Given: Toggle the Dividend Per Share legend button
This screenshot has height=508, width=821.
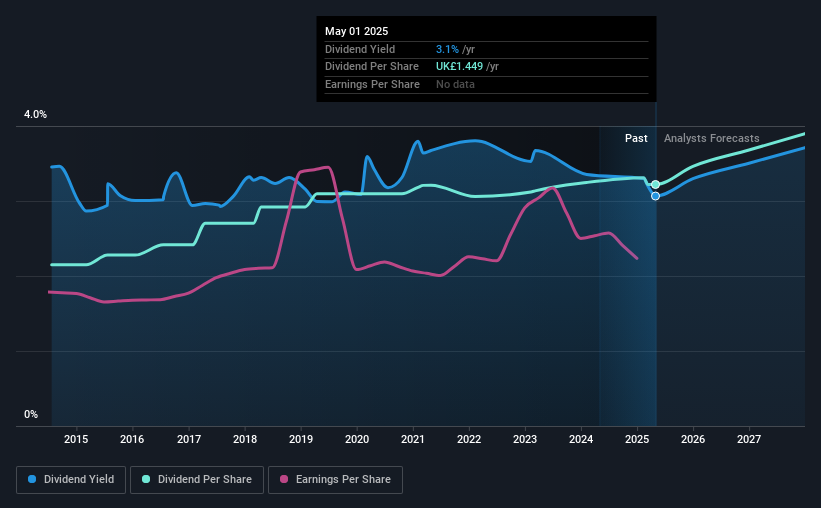Looking at the screenshot, I should click(x=197, y=480).
